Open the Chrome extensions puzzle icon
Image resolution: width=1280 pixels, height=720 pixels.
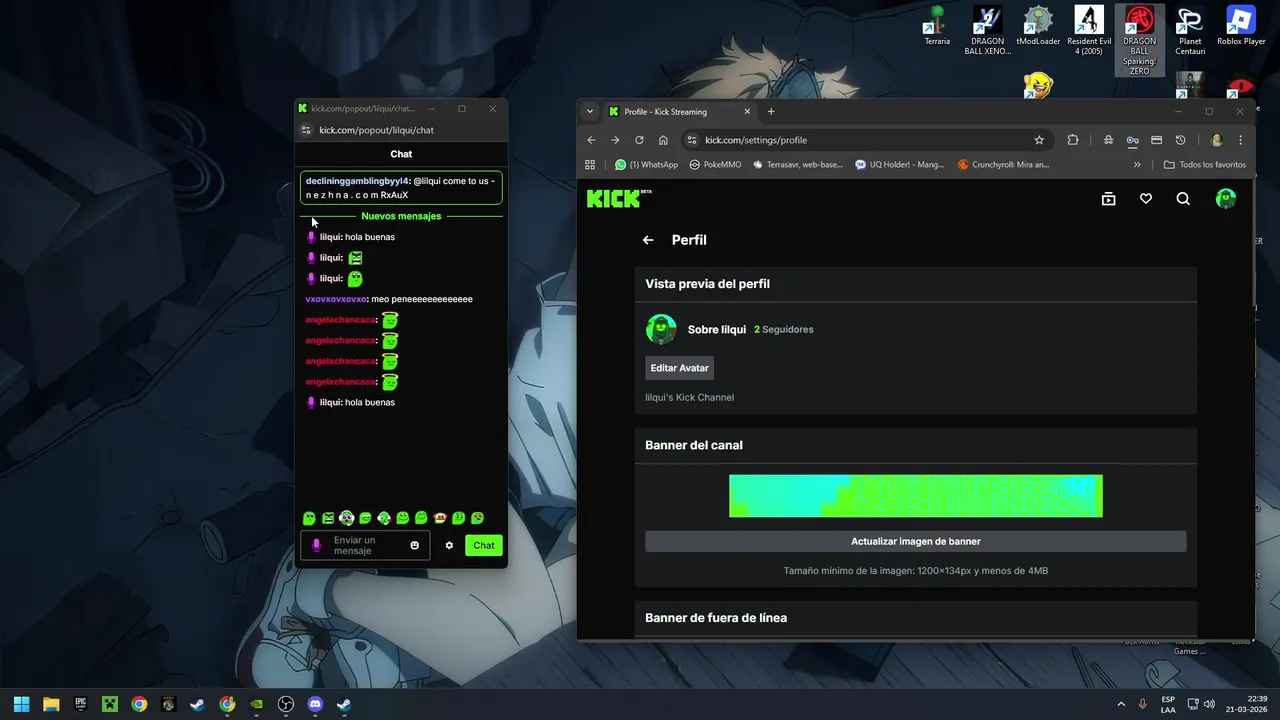pyautogui.click(x=1073, y=140)
